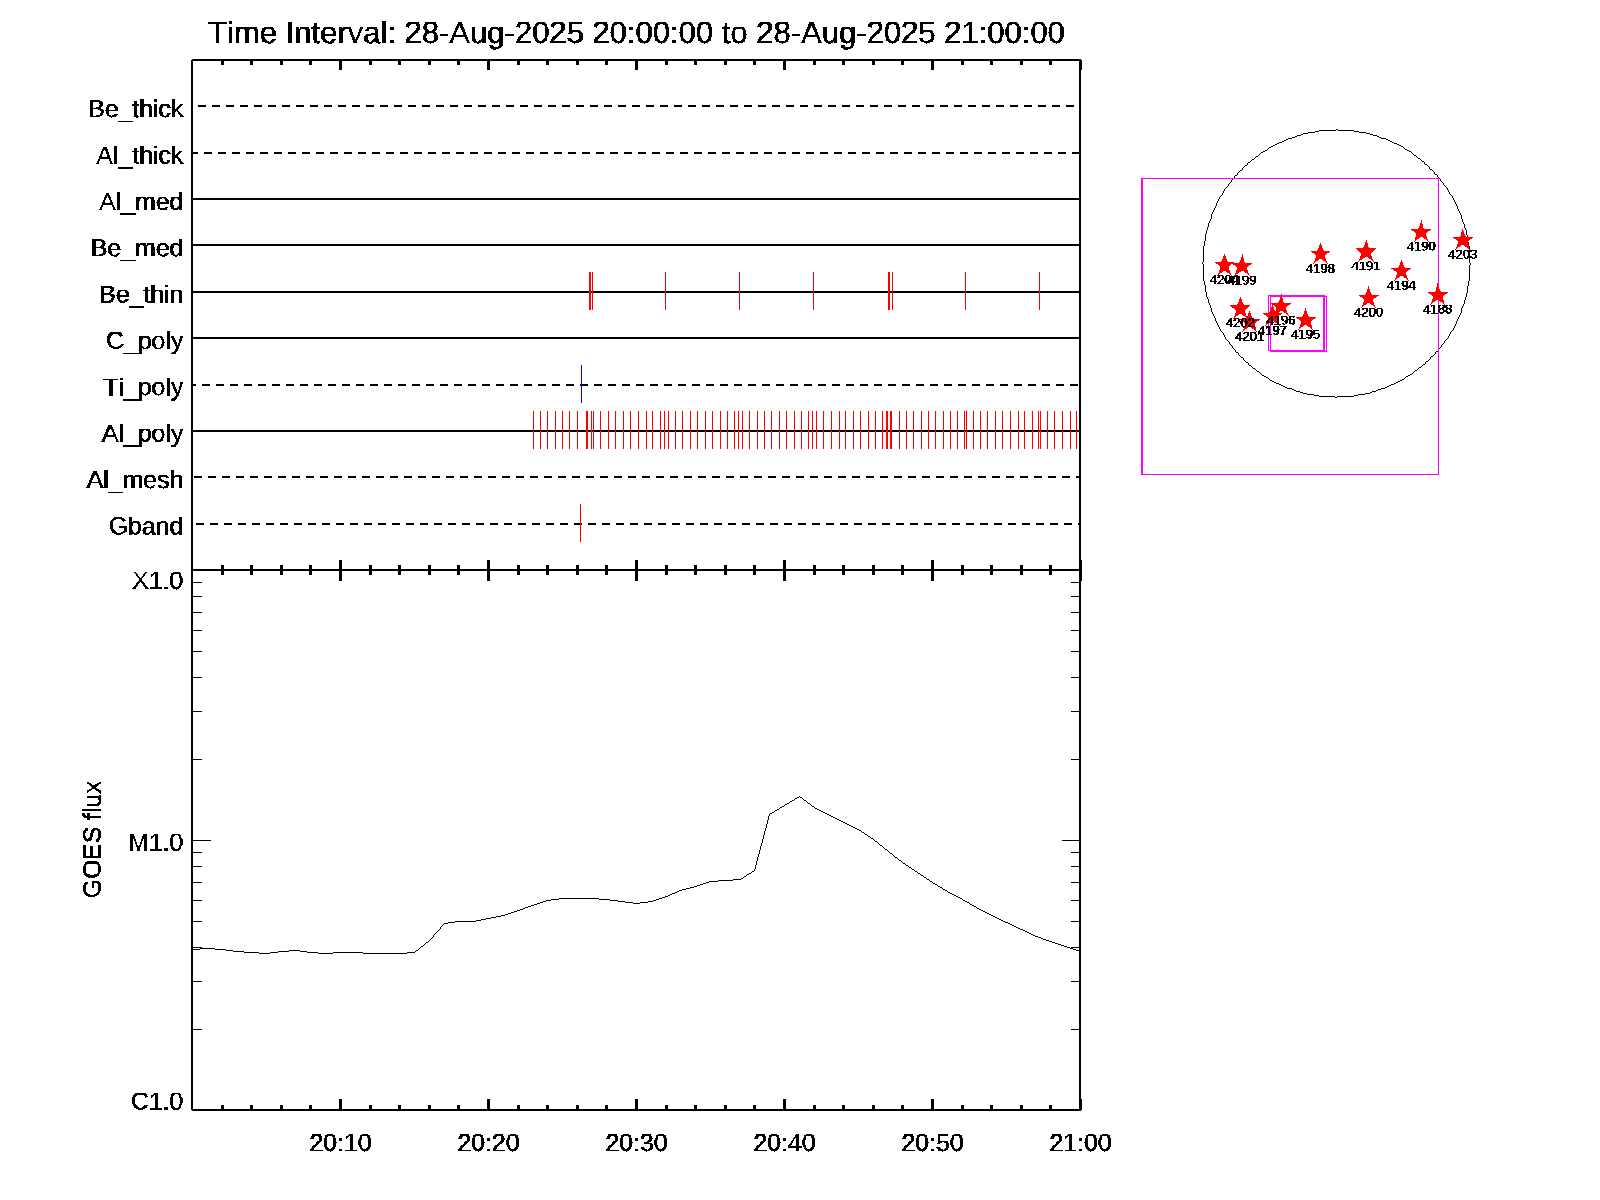Select the active region 4200 star
This screenshot has width=1600, height=1200.
tap(1368, 298)
